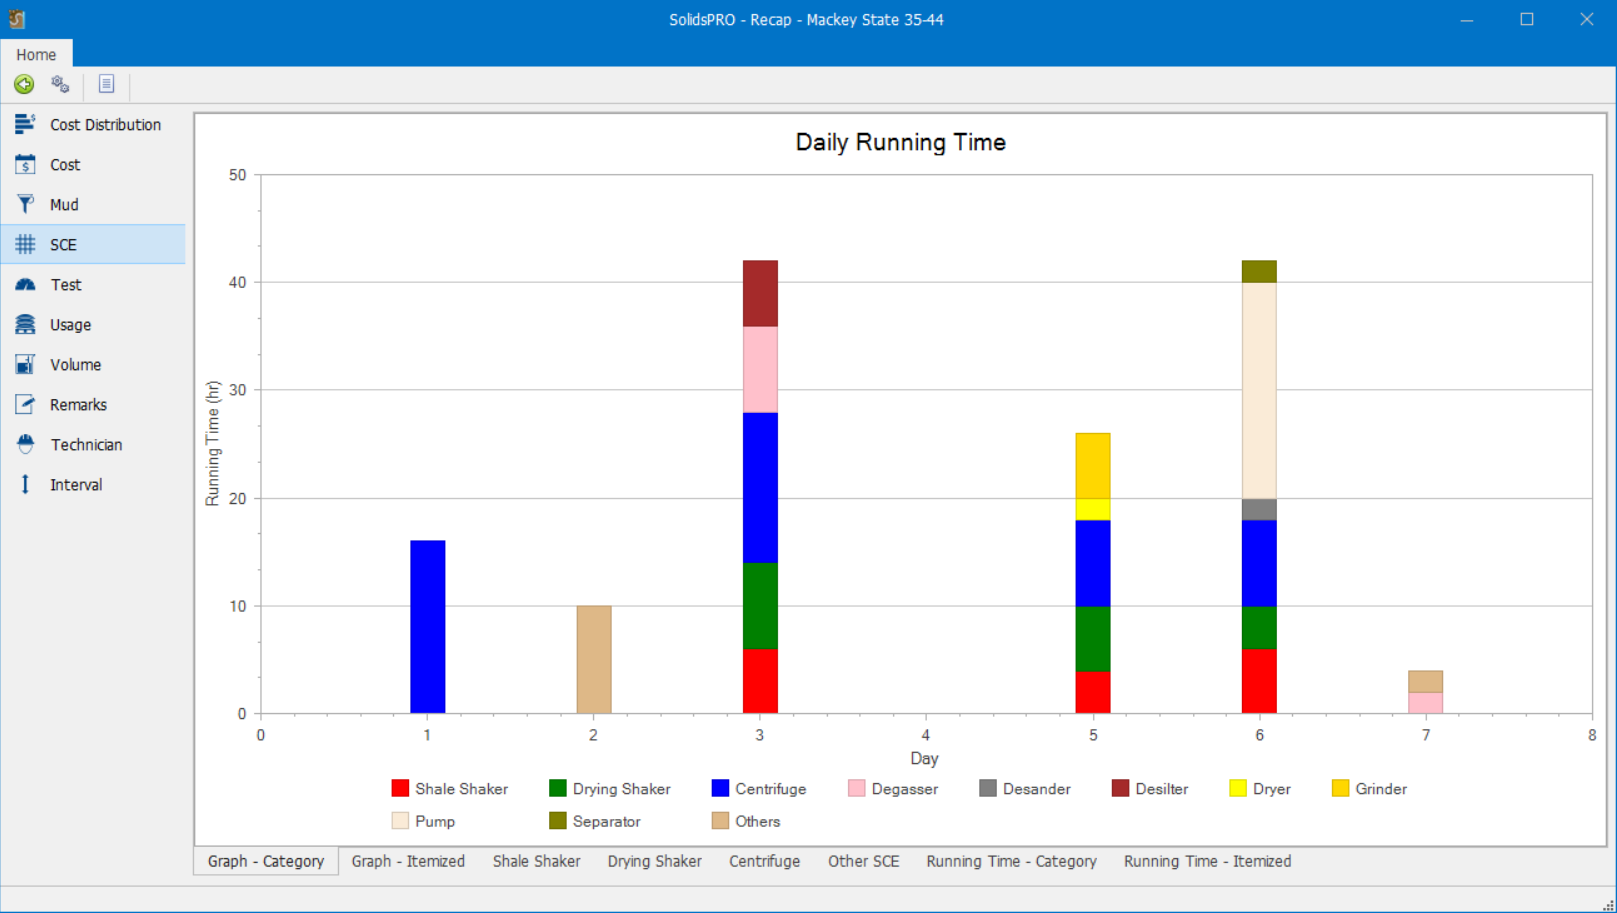
Task: Open the Usage sidebar item
Action: coord(70,325)
